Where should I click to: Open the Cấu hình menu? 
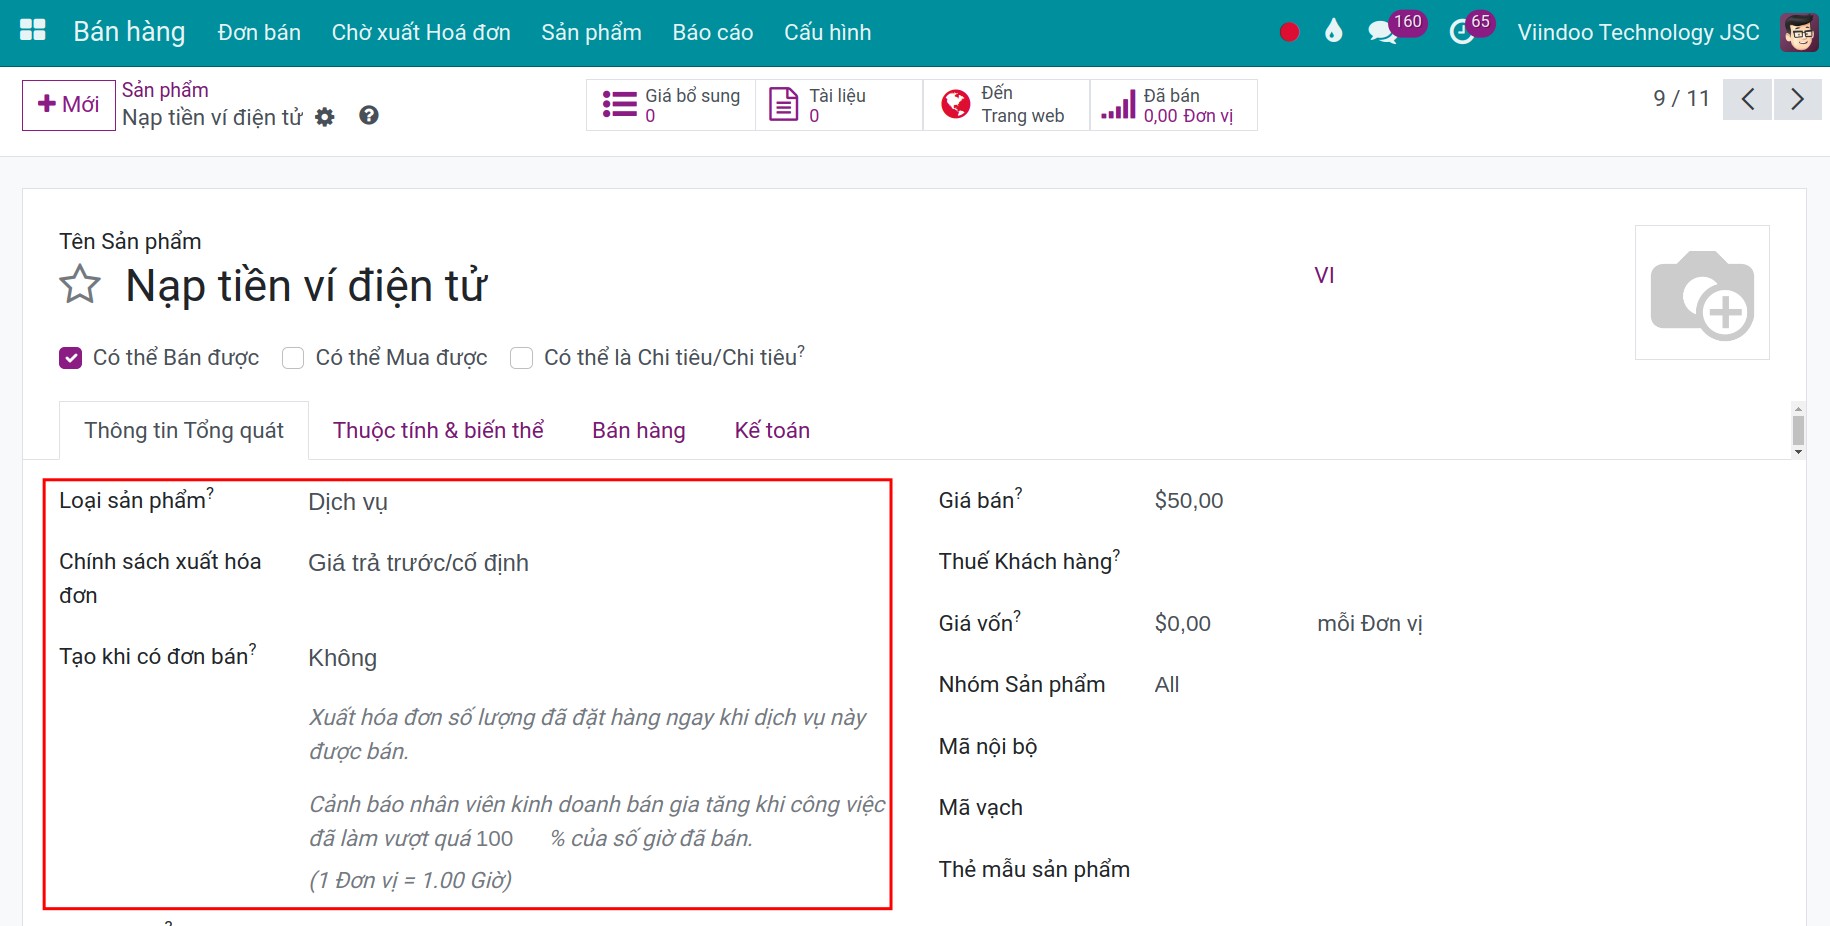(827, 31)
